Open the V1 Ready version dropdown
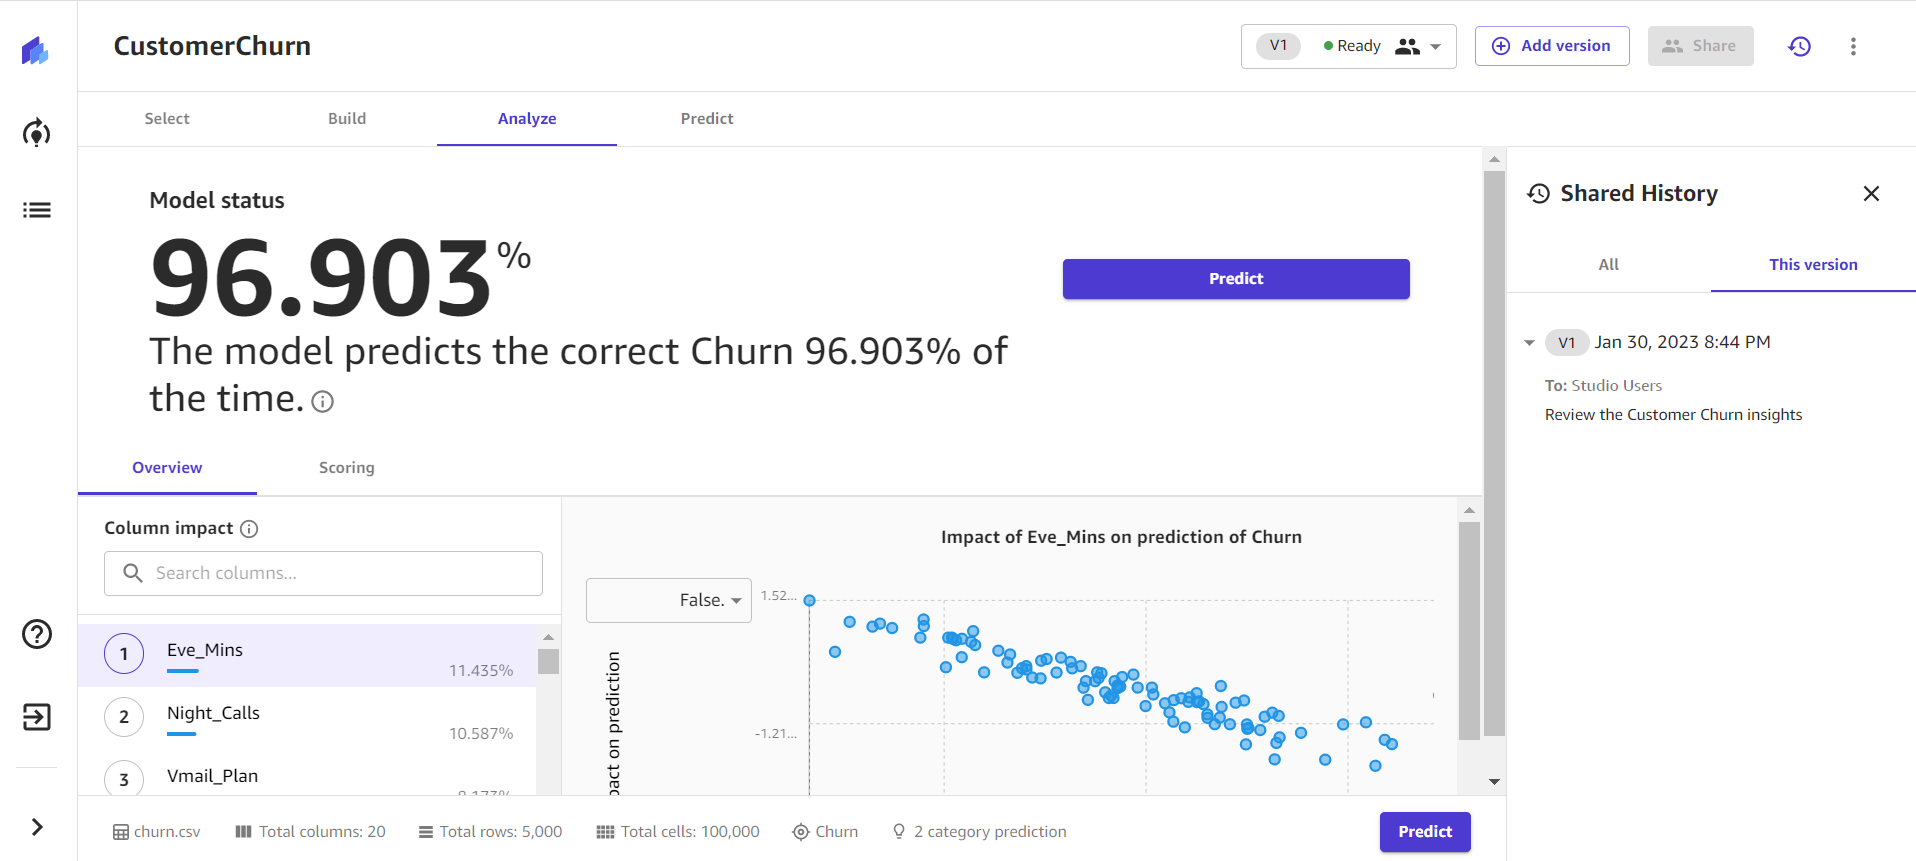This screenshot has width=1916, height=861. tap(1348, 46)
